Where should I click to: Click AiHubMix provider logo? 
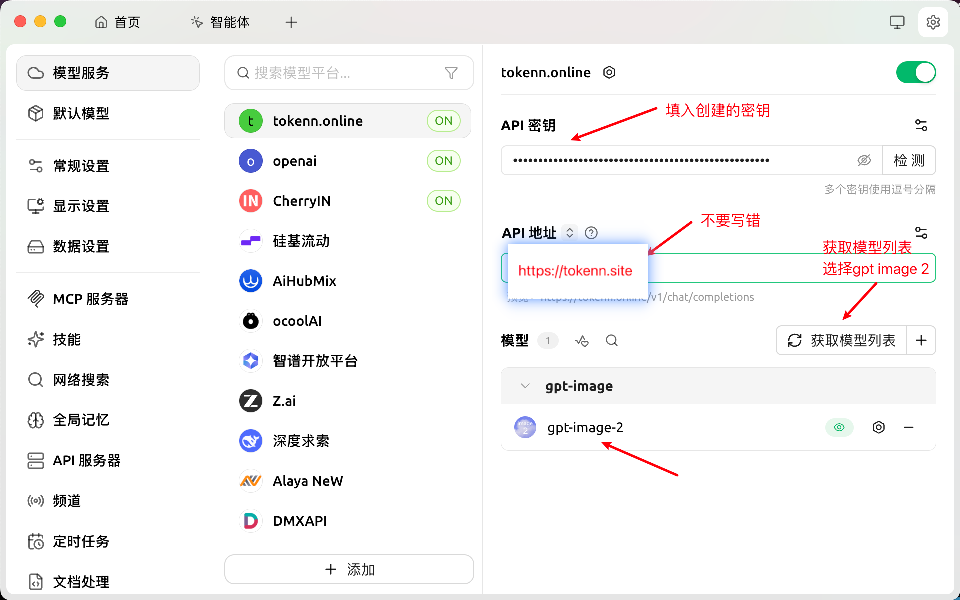coord(250,281)
